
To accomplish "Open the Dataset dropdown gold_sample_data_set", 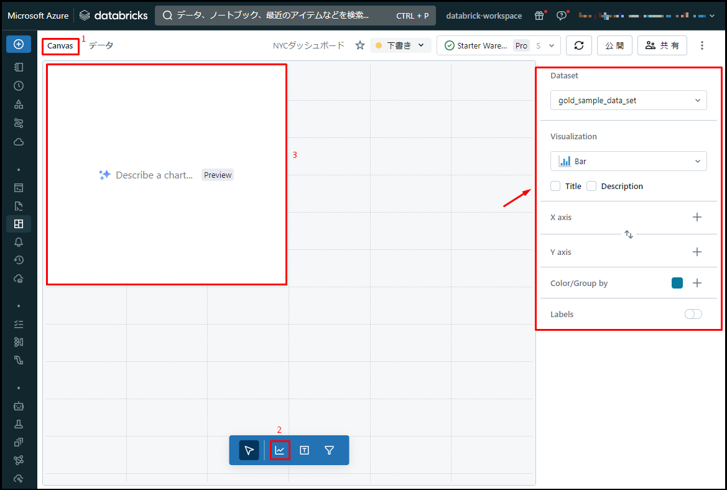I will click(628, 100).
